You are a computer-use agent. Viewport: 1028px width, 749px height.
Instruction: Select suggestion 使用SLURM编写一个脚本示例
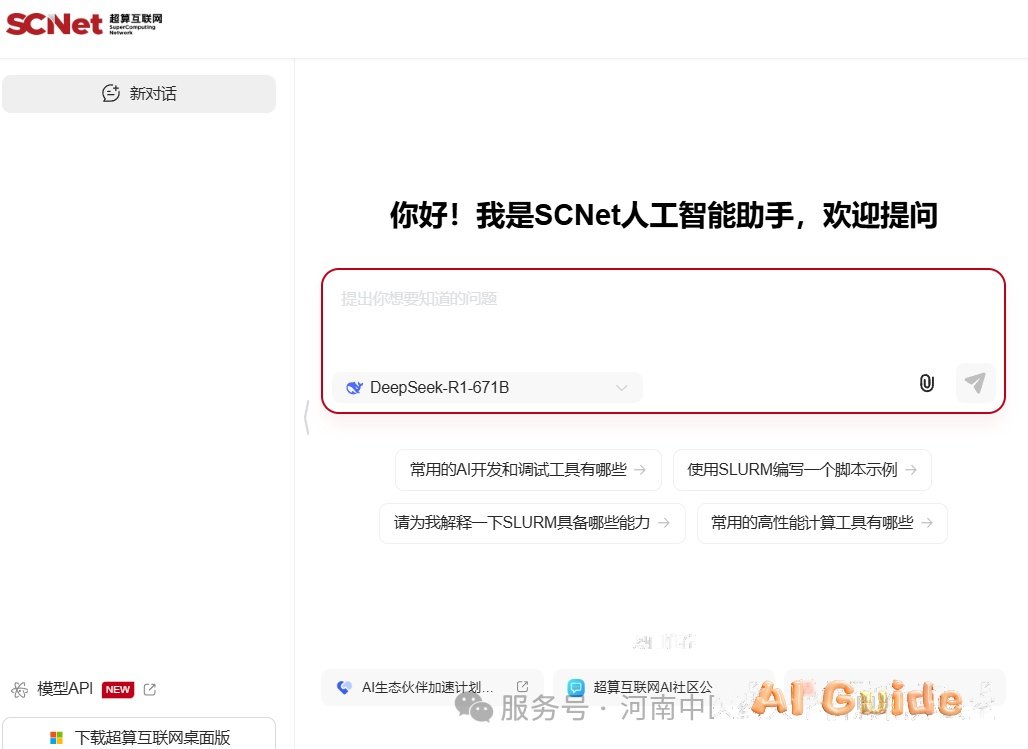(x=802, y=470)
